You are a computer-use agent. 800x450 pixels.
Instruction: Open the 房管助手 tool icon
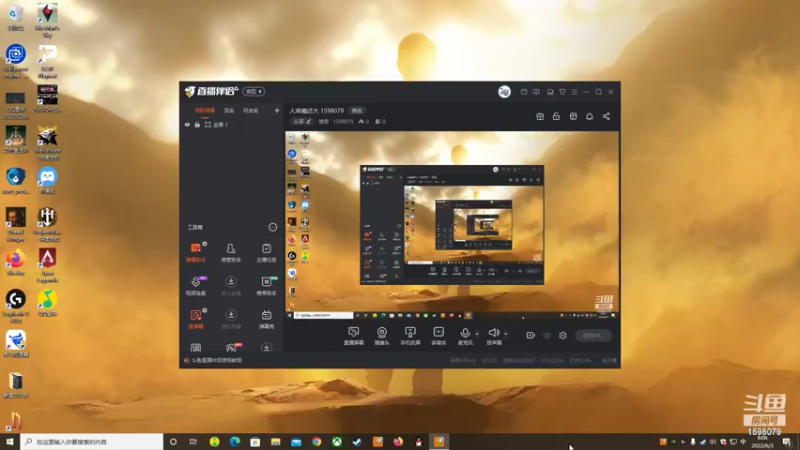pos(231,252)
